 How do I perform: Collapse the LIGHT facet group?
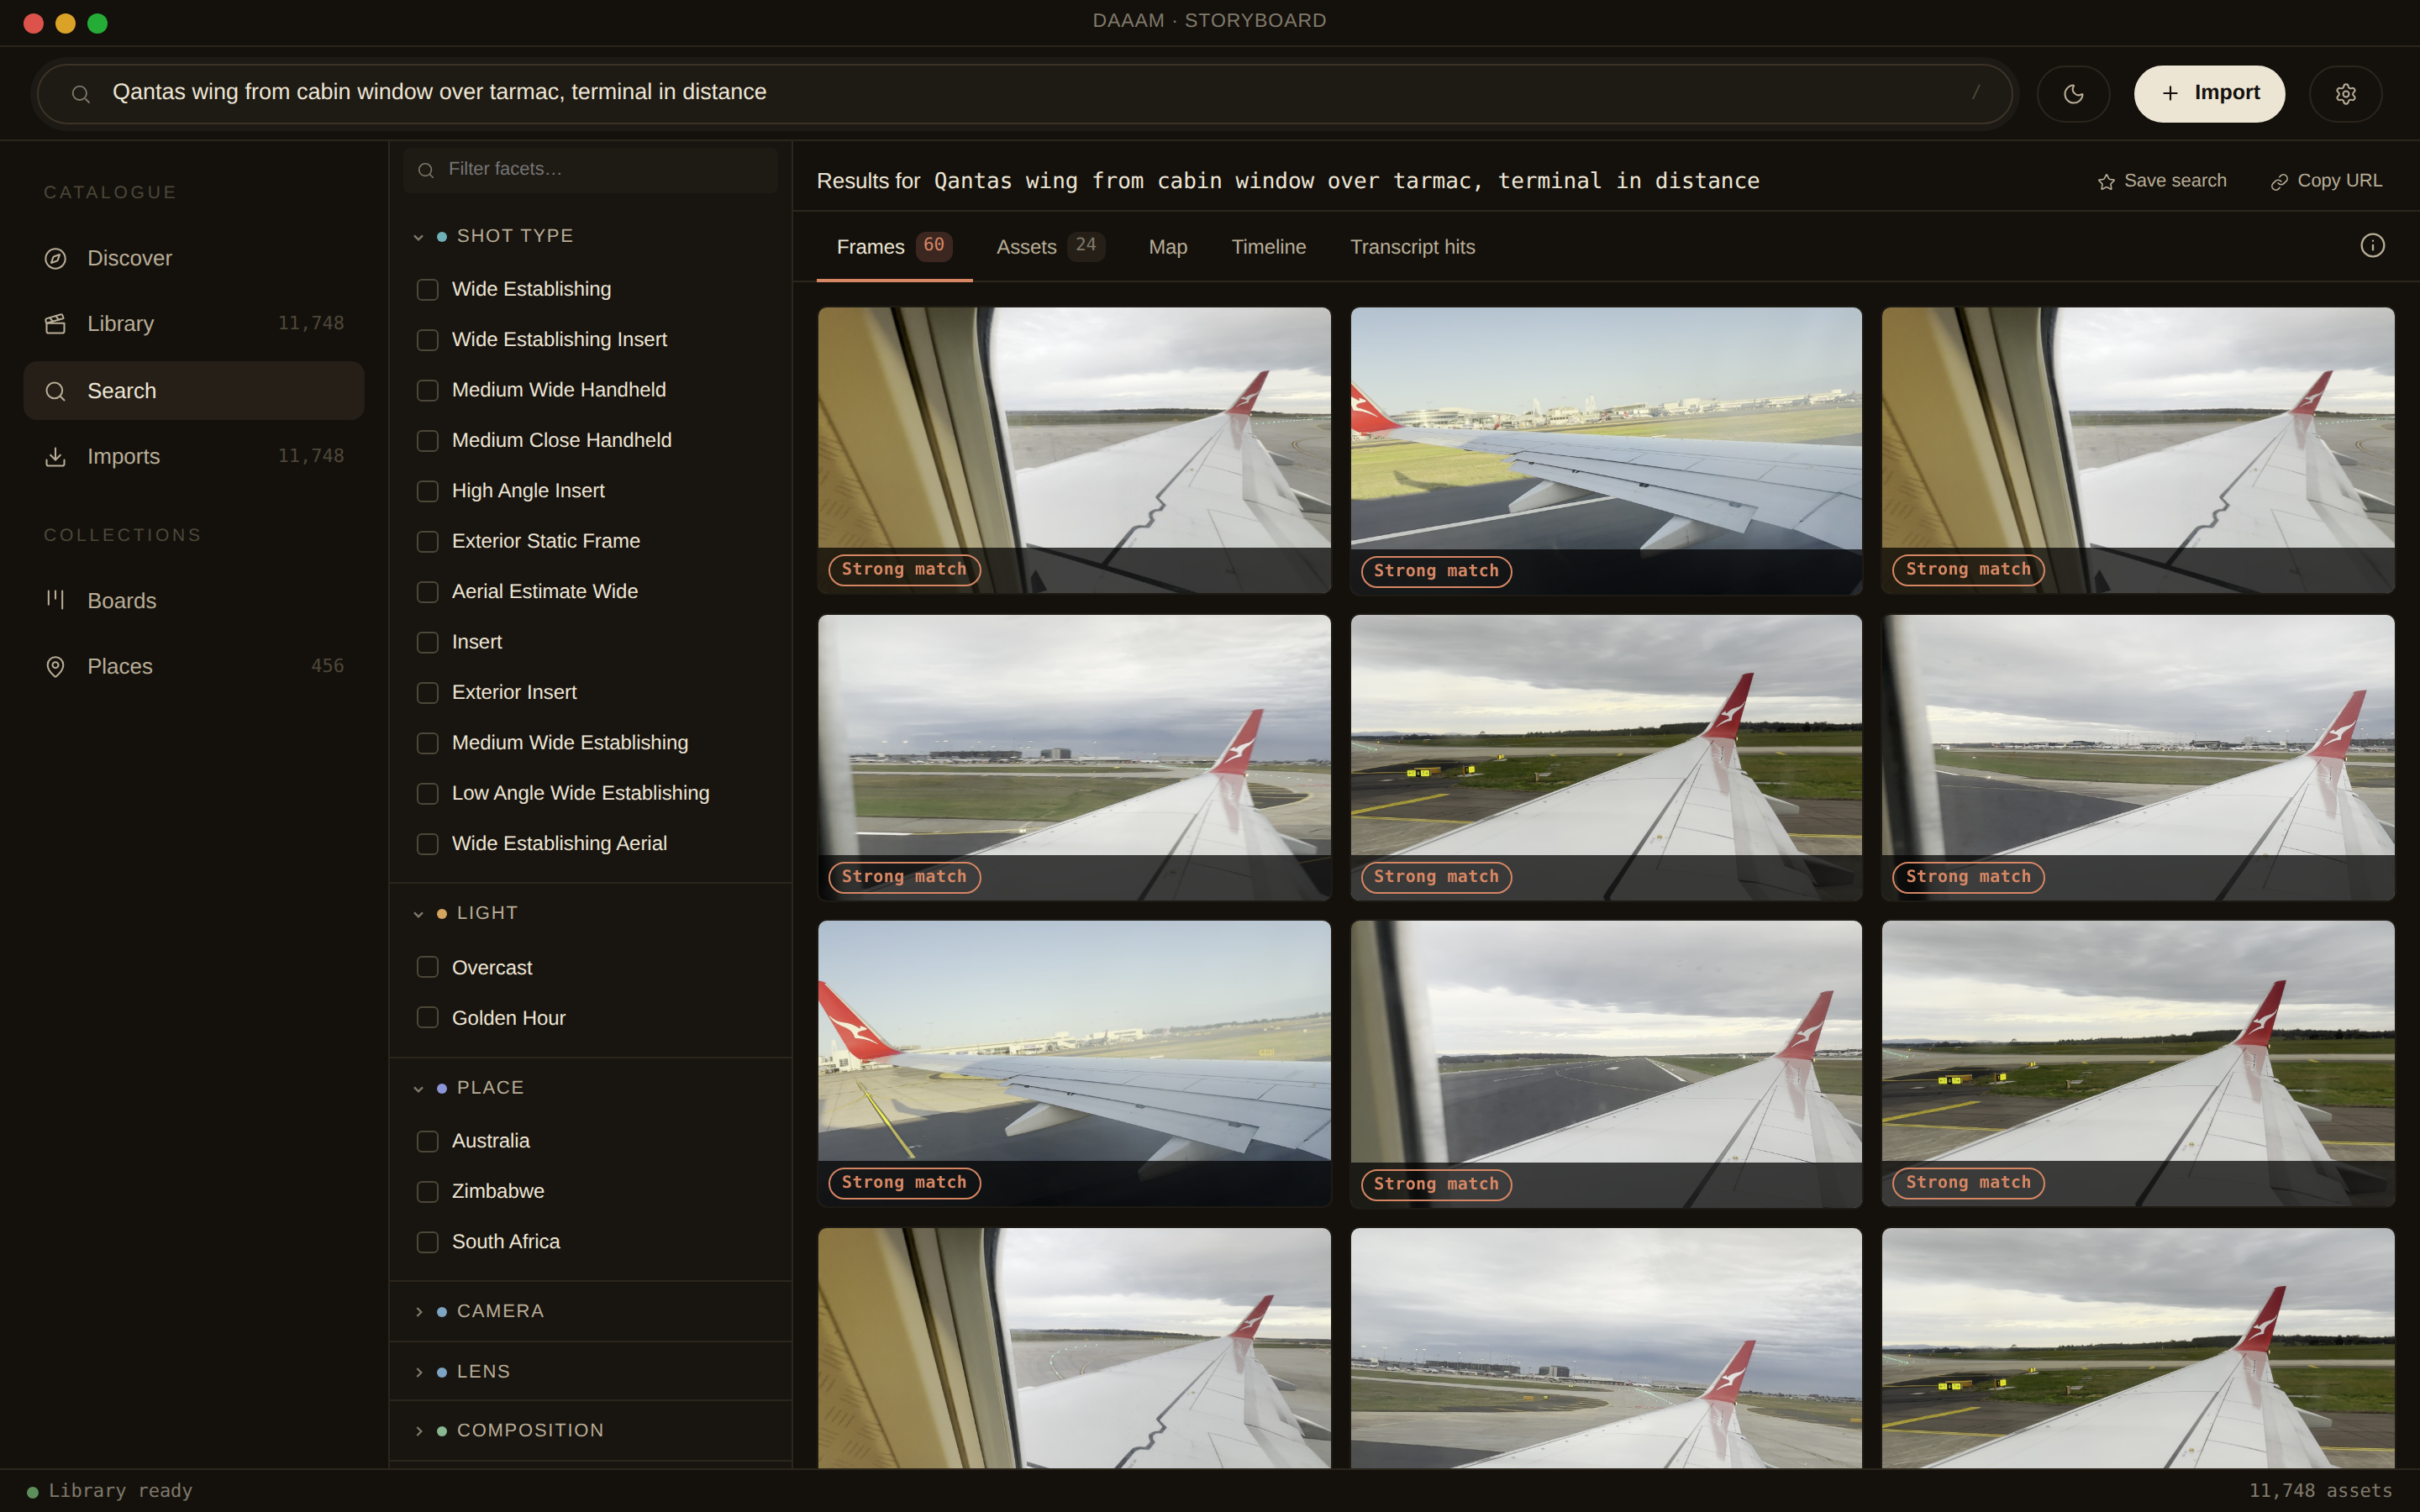pyautogui.click(x=591, y=913)
